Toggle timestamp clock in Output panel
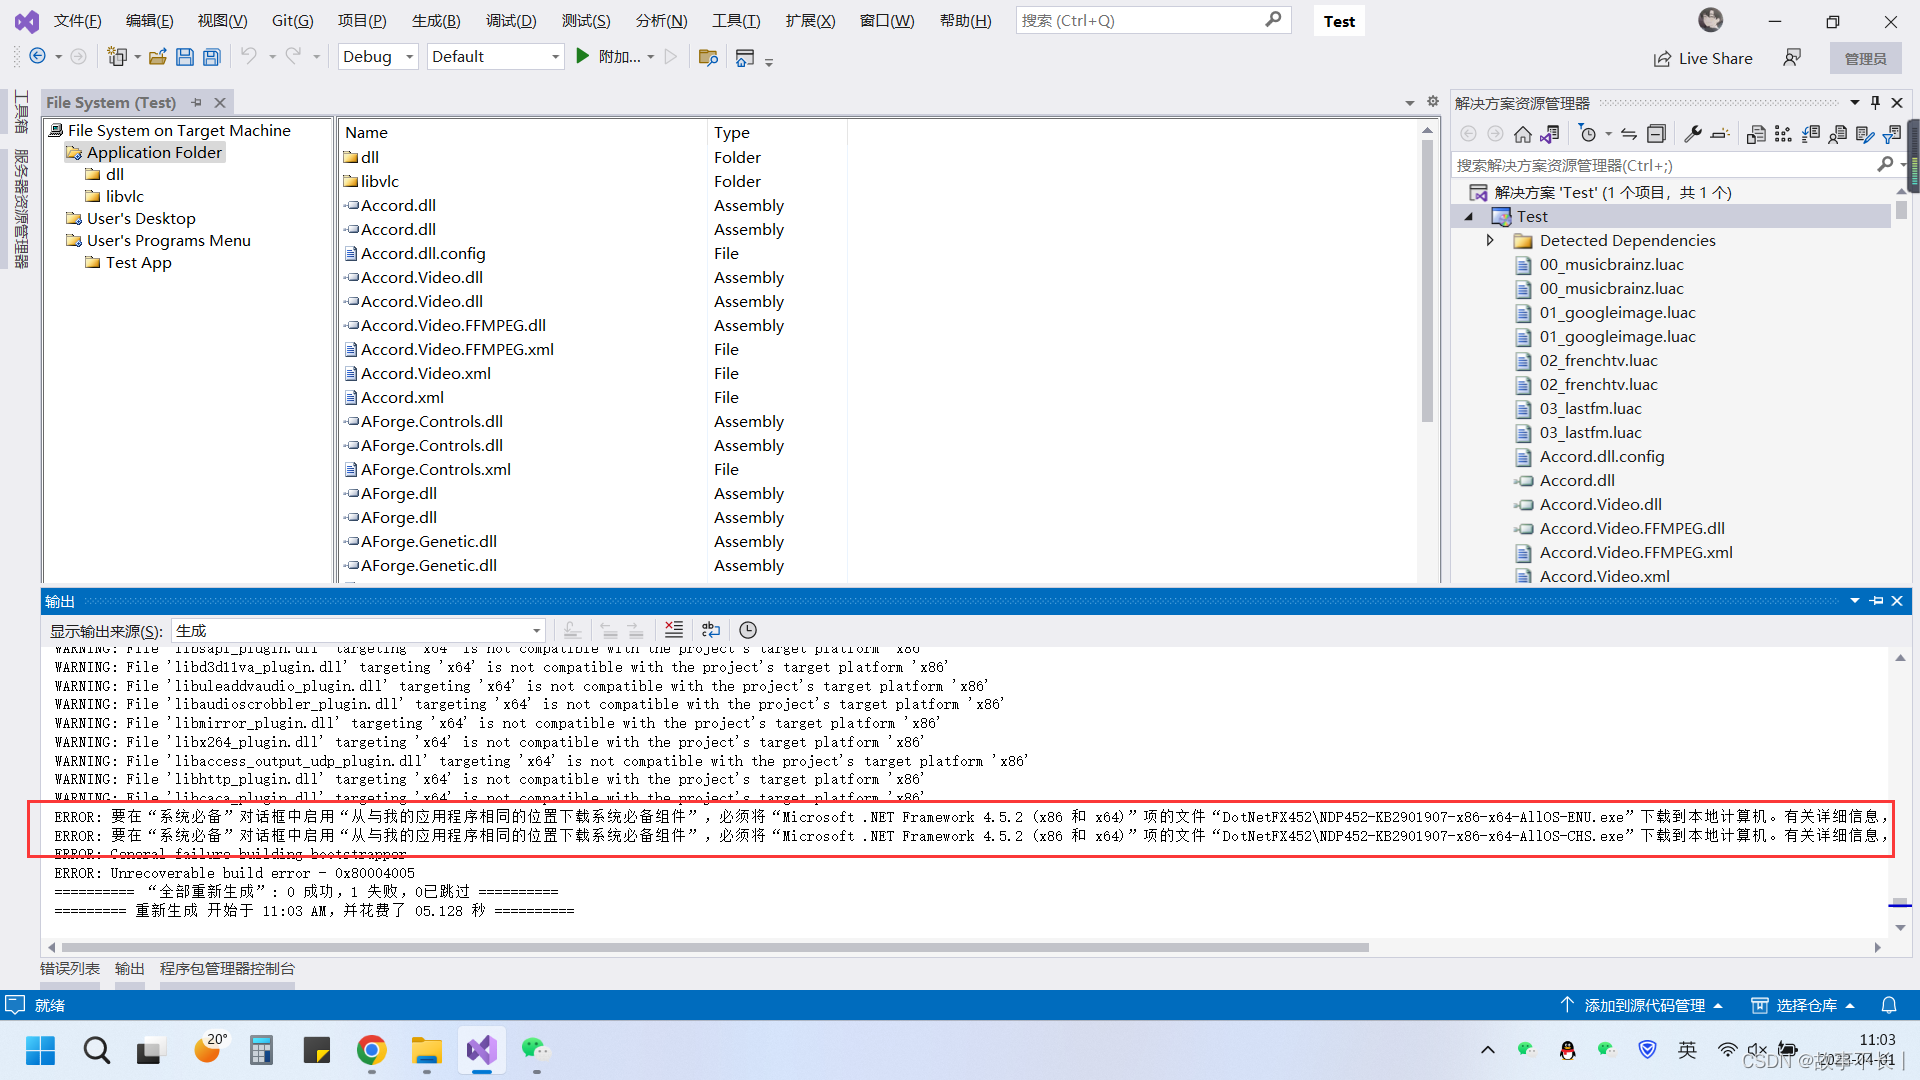This screenshot has height=1080, width=1920. (748, 630)
